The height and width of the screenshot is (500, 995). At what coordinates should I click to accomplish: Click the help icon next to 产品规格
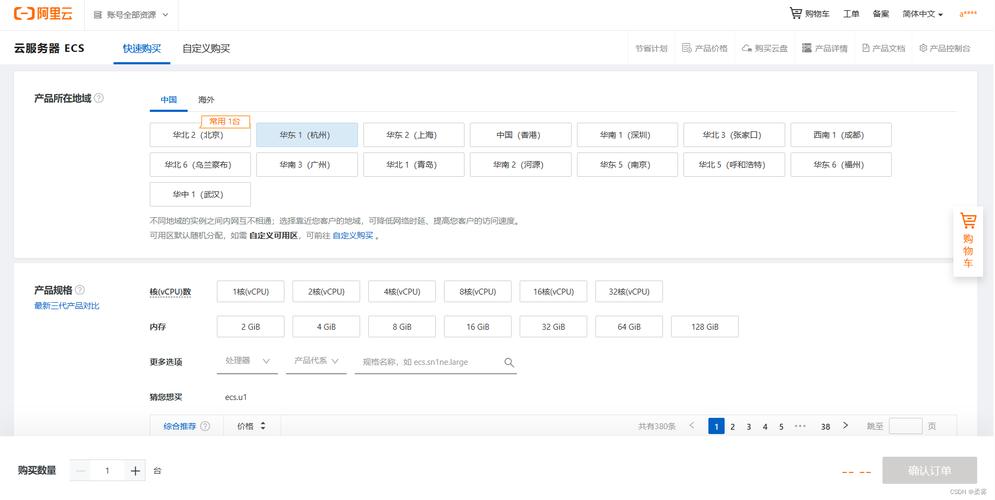[x=80, y=290]
